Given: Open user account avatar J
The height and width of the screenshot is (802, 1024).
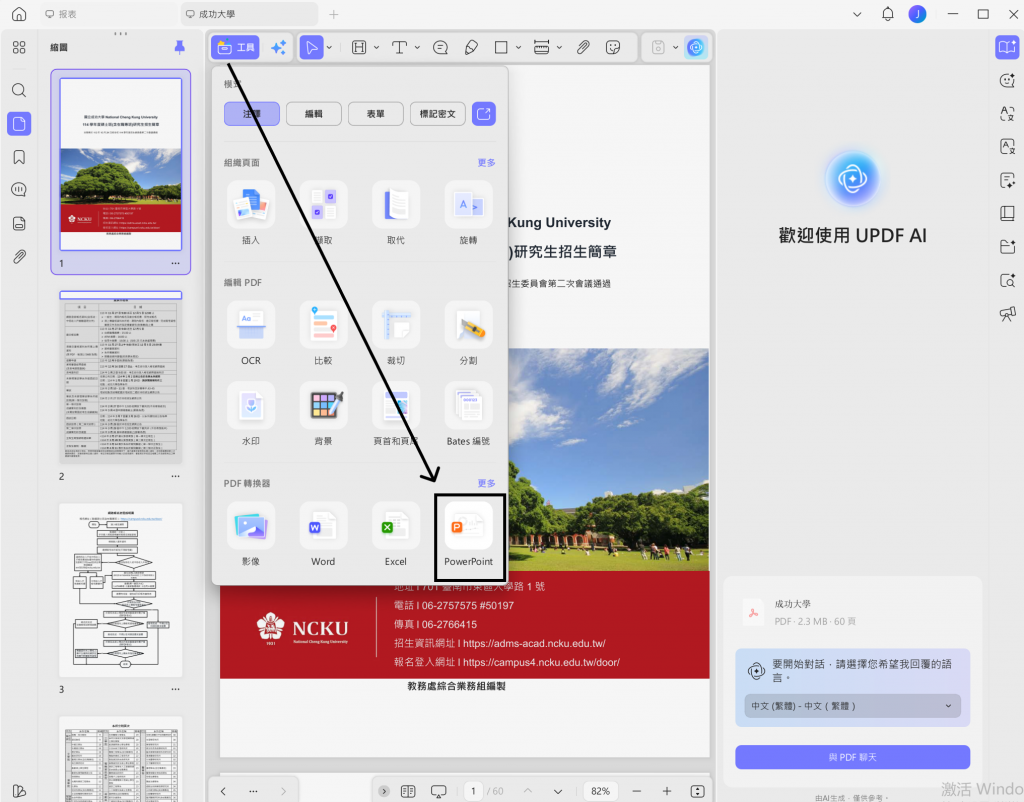Looking at the screenshot, I should pos(918,14).
